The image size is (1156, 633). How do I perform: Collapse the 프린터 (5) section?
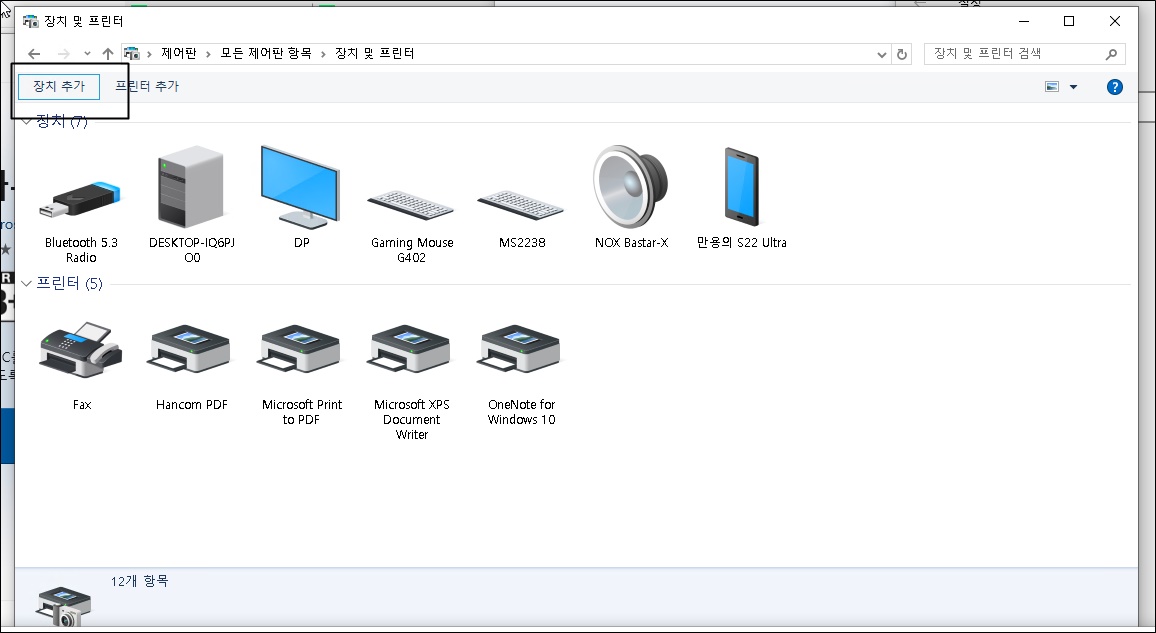click(x=25, y=284)
